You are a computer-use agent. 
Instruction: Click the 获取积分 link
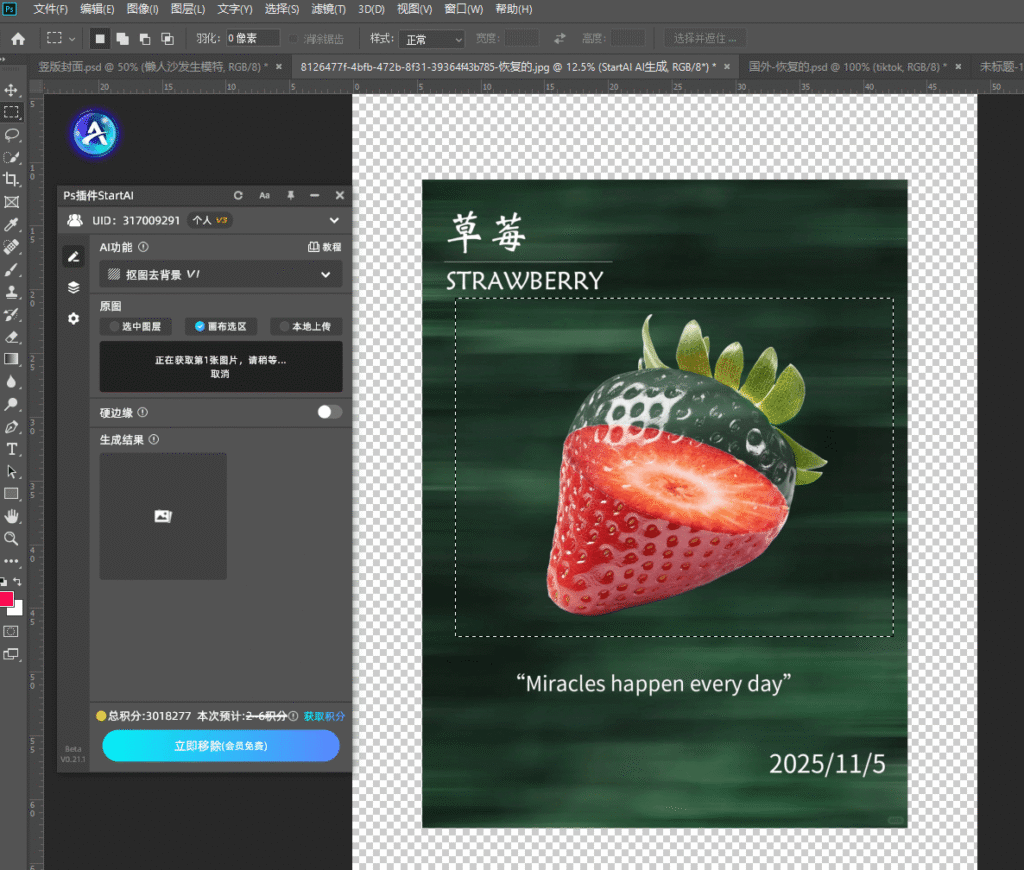[x=324, y=716]
